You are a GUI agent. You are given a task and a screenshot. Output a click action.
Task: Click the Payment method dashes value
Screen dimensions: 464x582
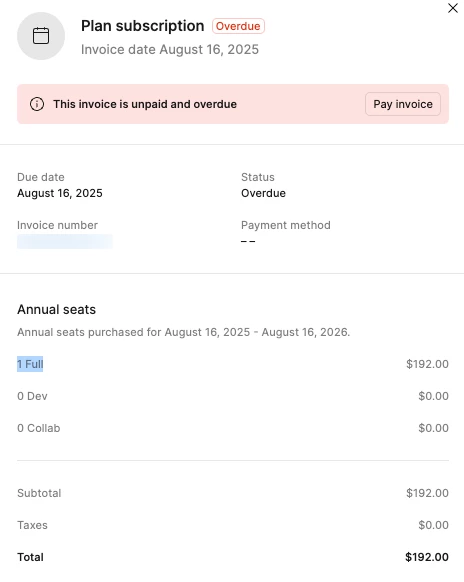pyautogui.click(x=248, y=241)
